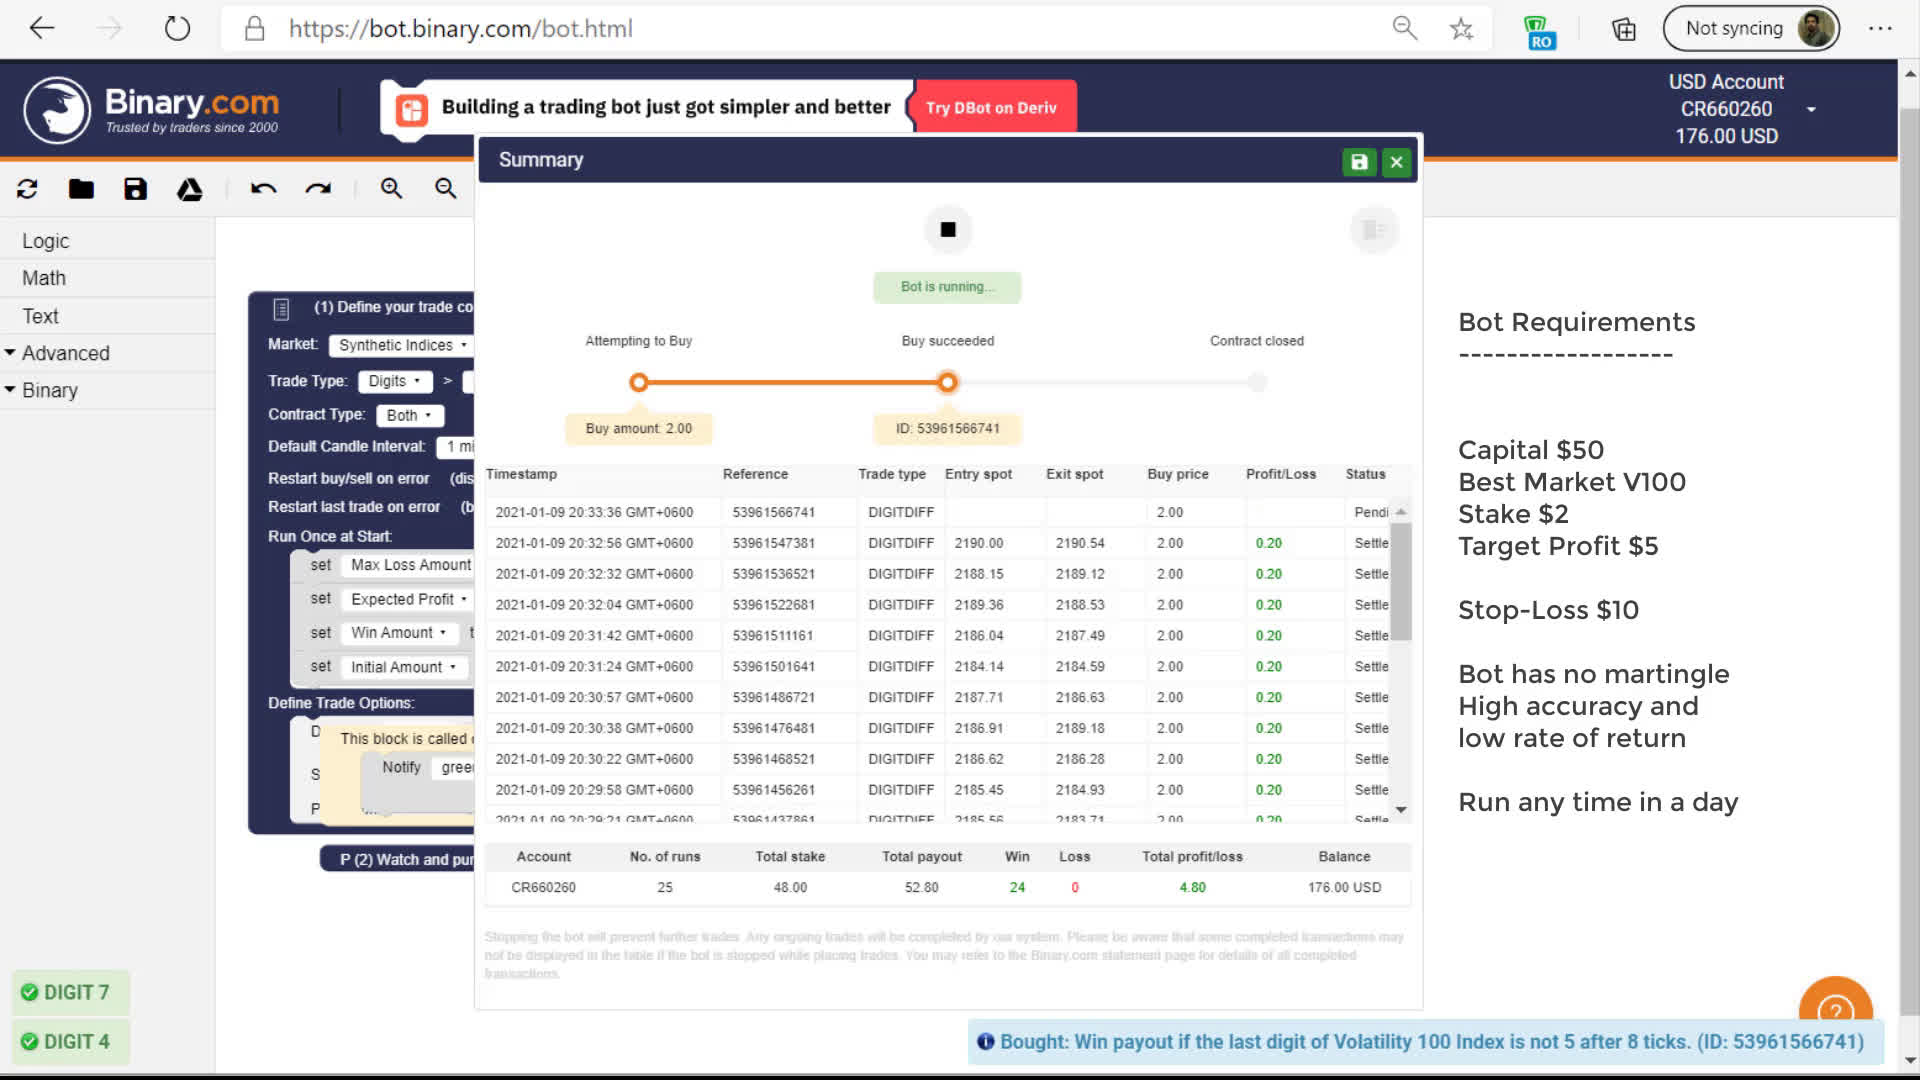Redo the workspace action
1920x1080 pixels.
[x=318, y=189]
